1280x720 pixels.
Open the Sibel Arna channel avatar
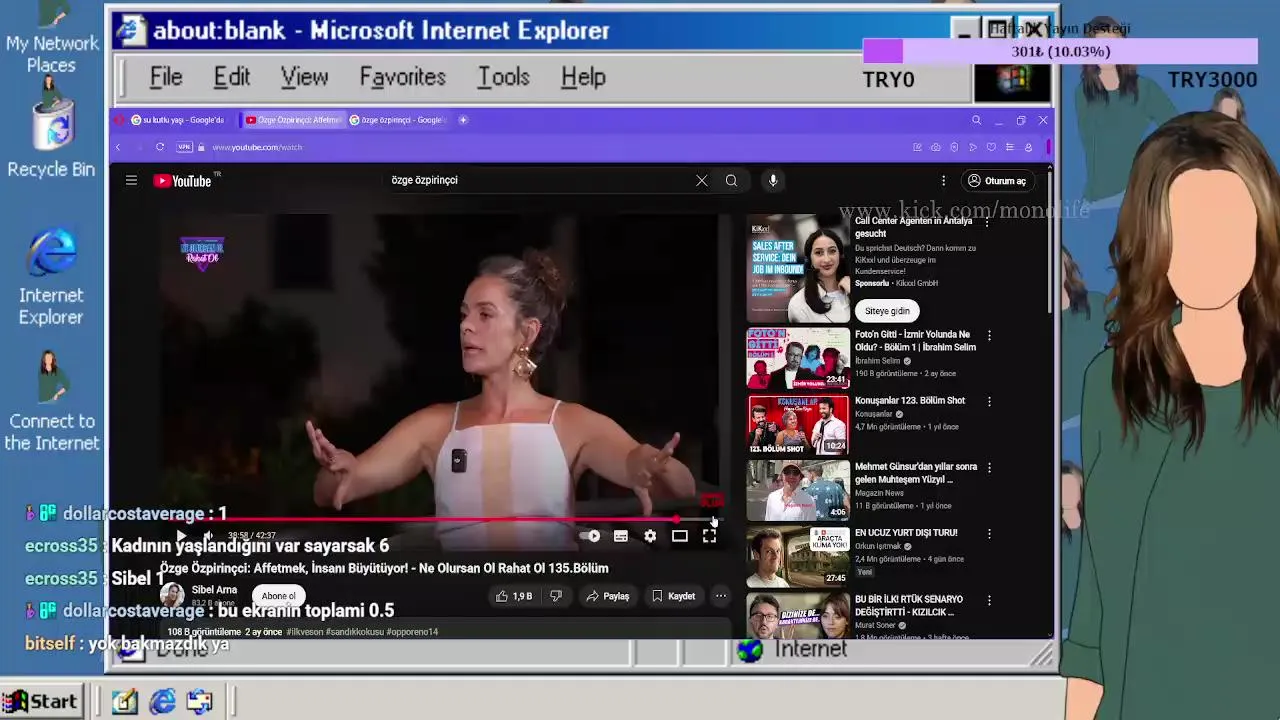pyautogui.click(x=172, y=595)
